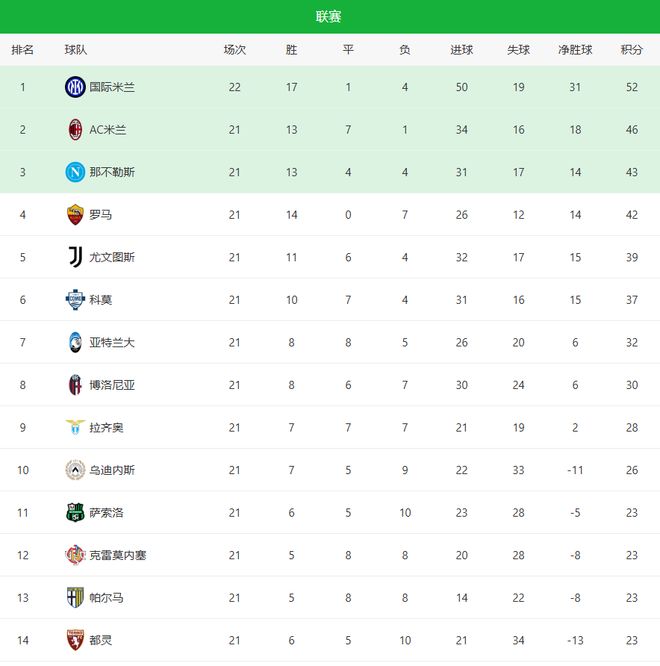The image size is (660, 666).
Task: Click the 排名 column header
Action: pyautogui.click(x=23, y=50)
